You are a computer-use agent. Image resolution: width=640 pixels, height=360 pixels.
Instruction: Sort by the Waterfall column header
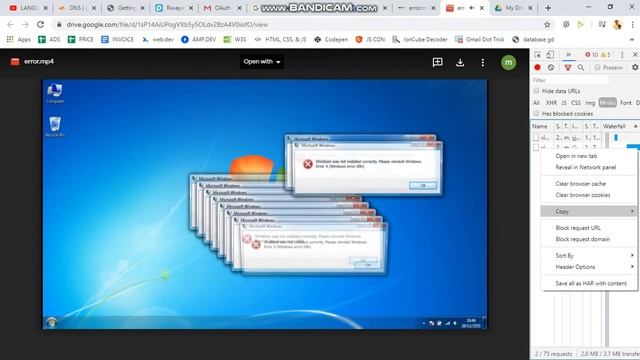coord(620,126)
